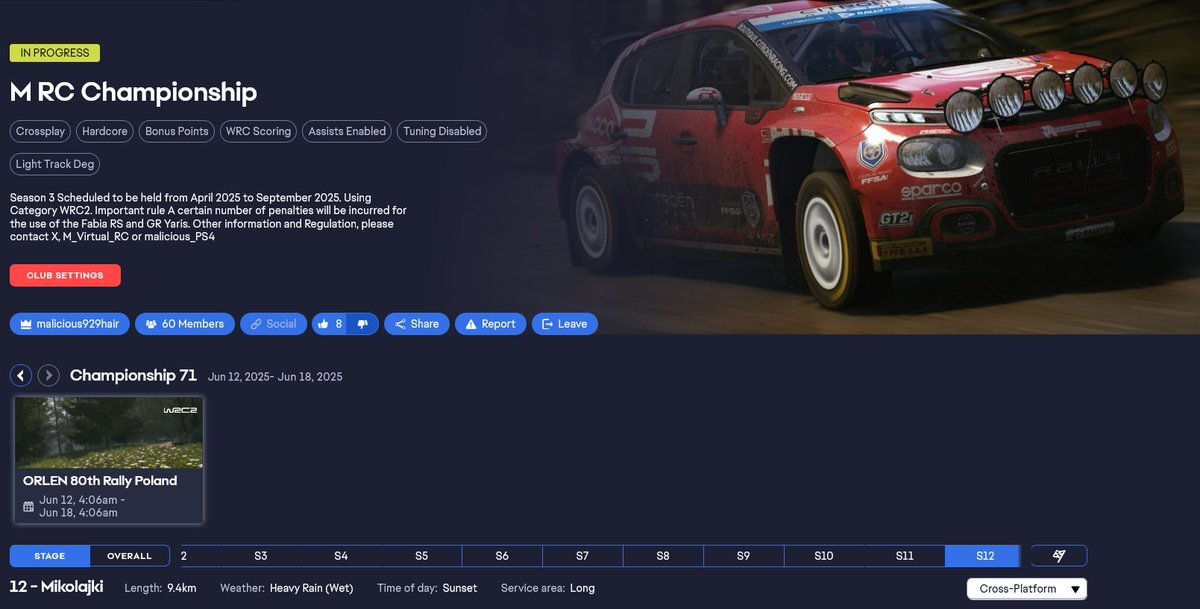The width and height of the screenshot is (1200, 609).
Task: Go to the next championship arrow
Action: pyautogui.click(x=48, y=376)
